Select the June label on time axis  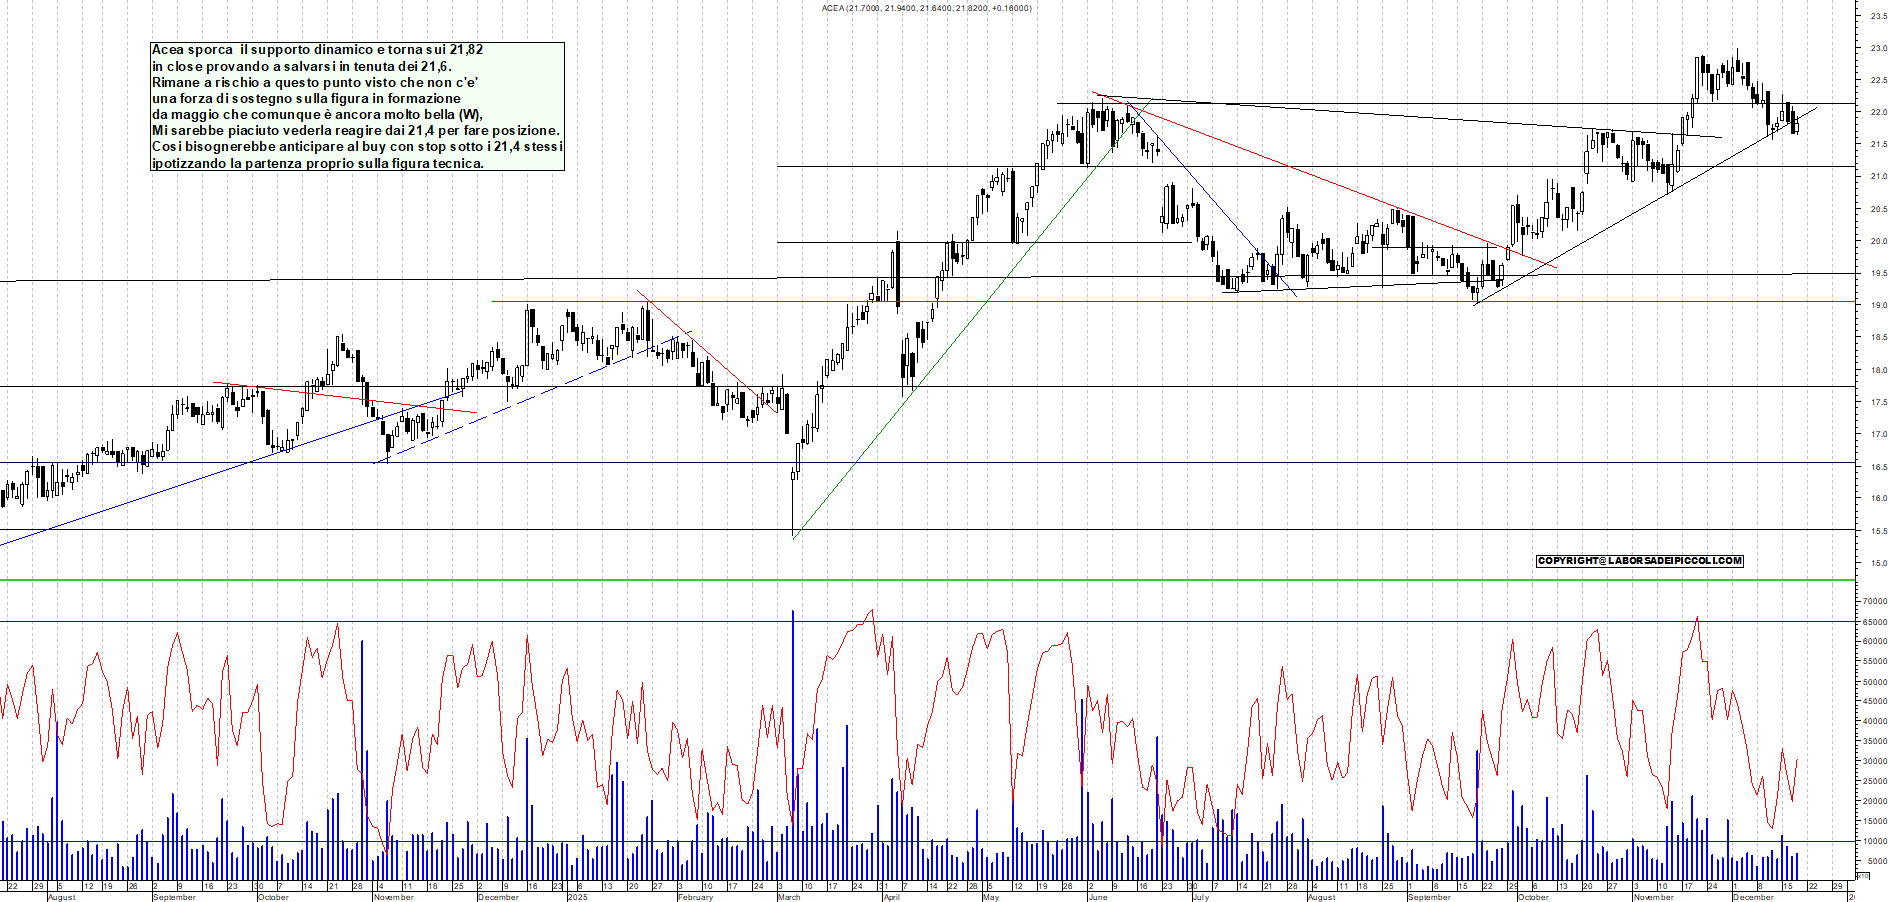coord(1097,897)
